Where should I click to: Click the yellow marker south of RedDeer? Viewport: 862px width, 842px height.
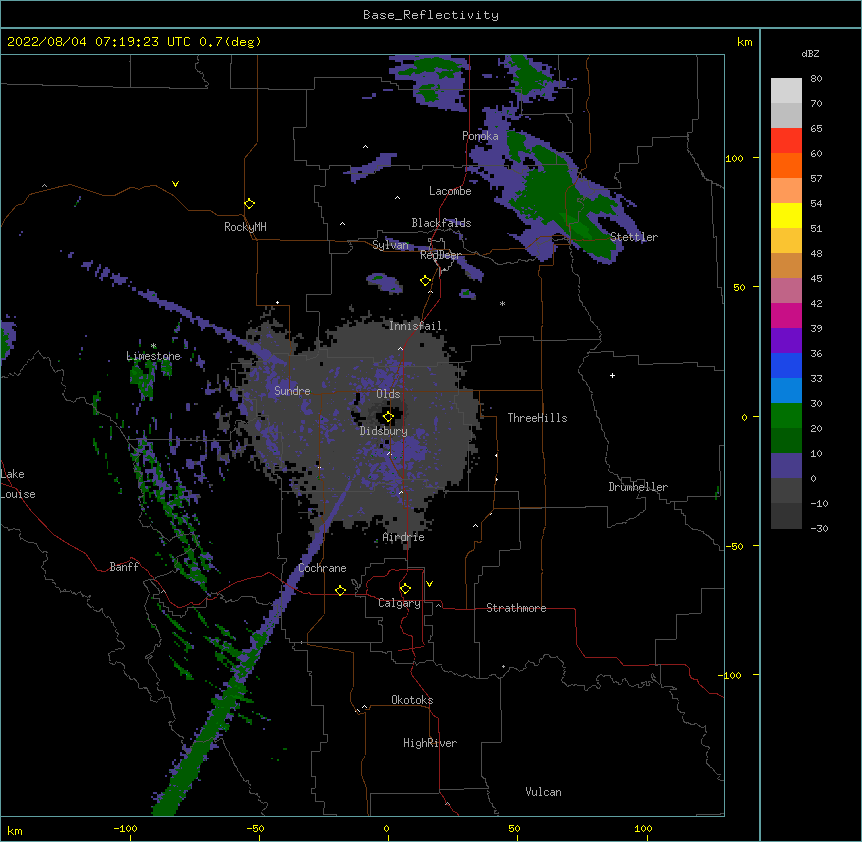coord(425,281)
